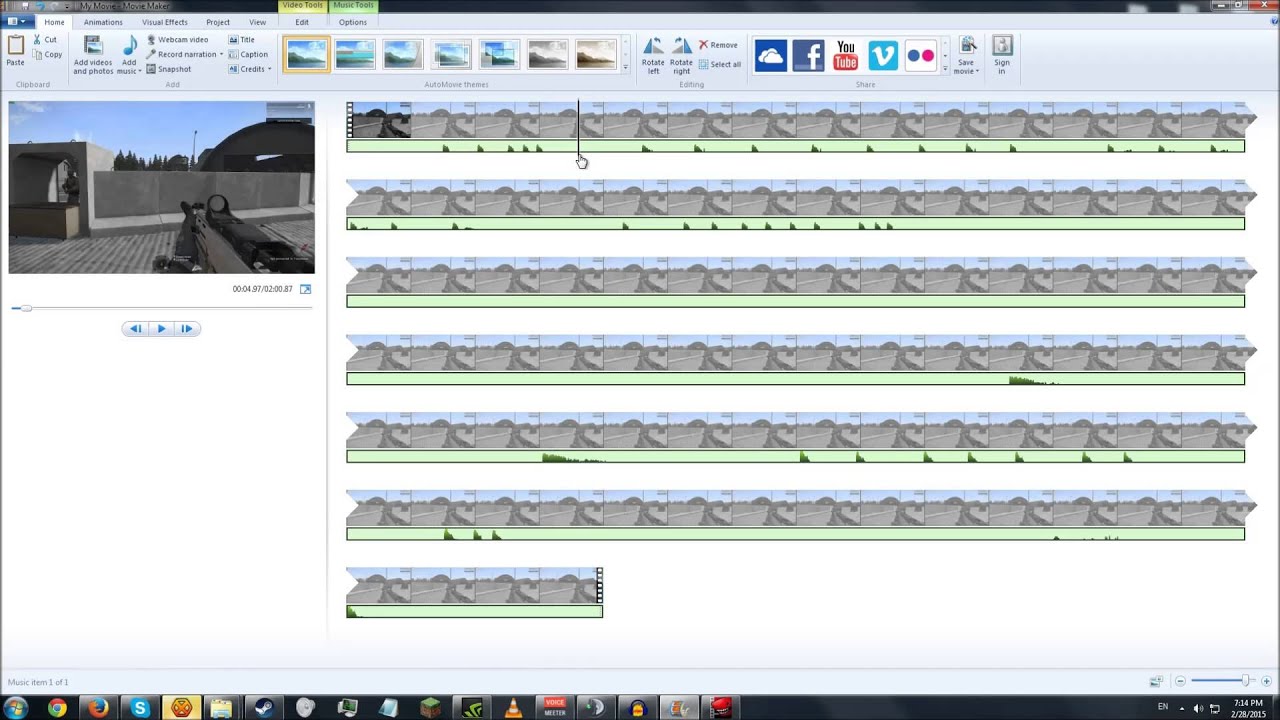
Task: Click Record narration button
Action: tap(181, 54)
